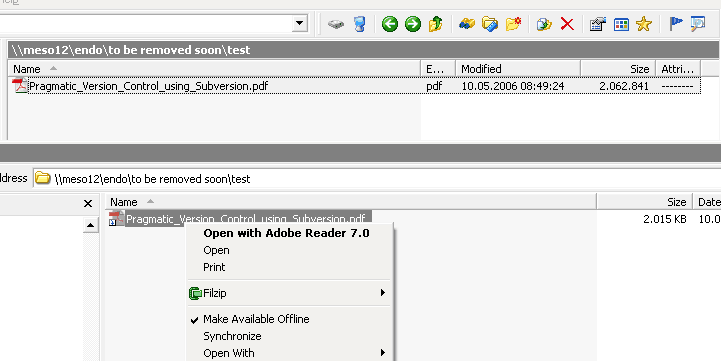Click the file size value 2.062.841
The height and width of the screenshot is (361, 721).
(x=624, y=86)
